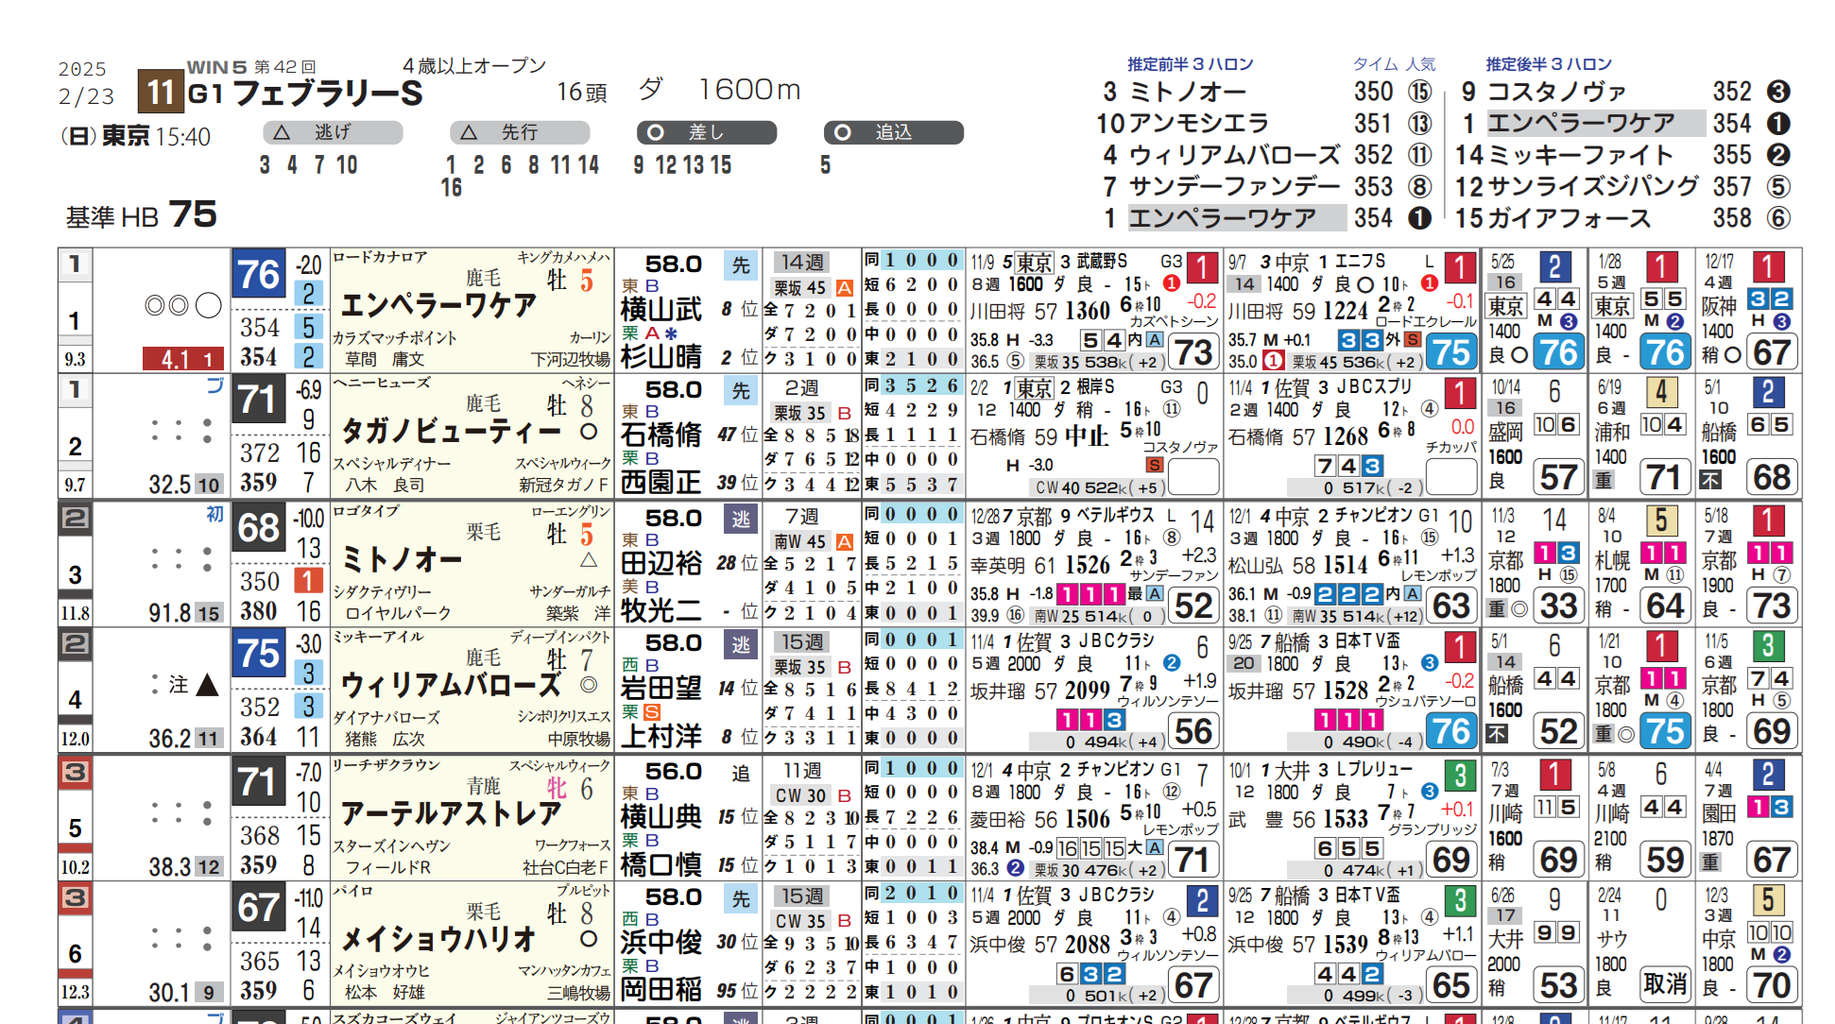Screen dimensions: 1835x1024
Task: Click the 取消 box in メイショウハリオ's row
Action: click(1664, 984)
